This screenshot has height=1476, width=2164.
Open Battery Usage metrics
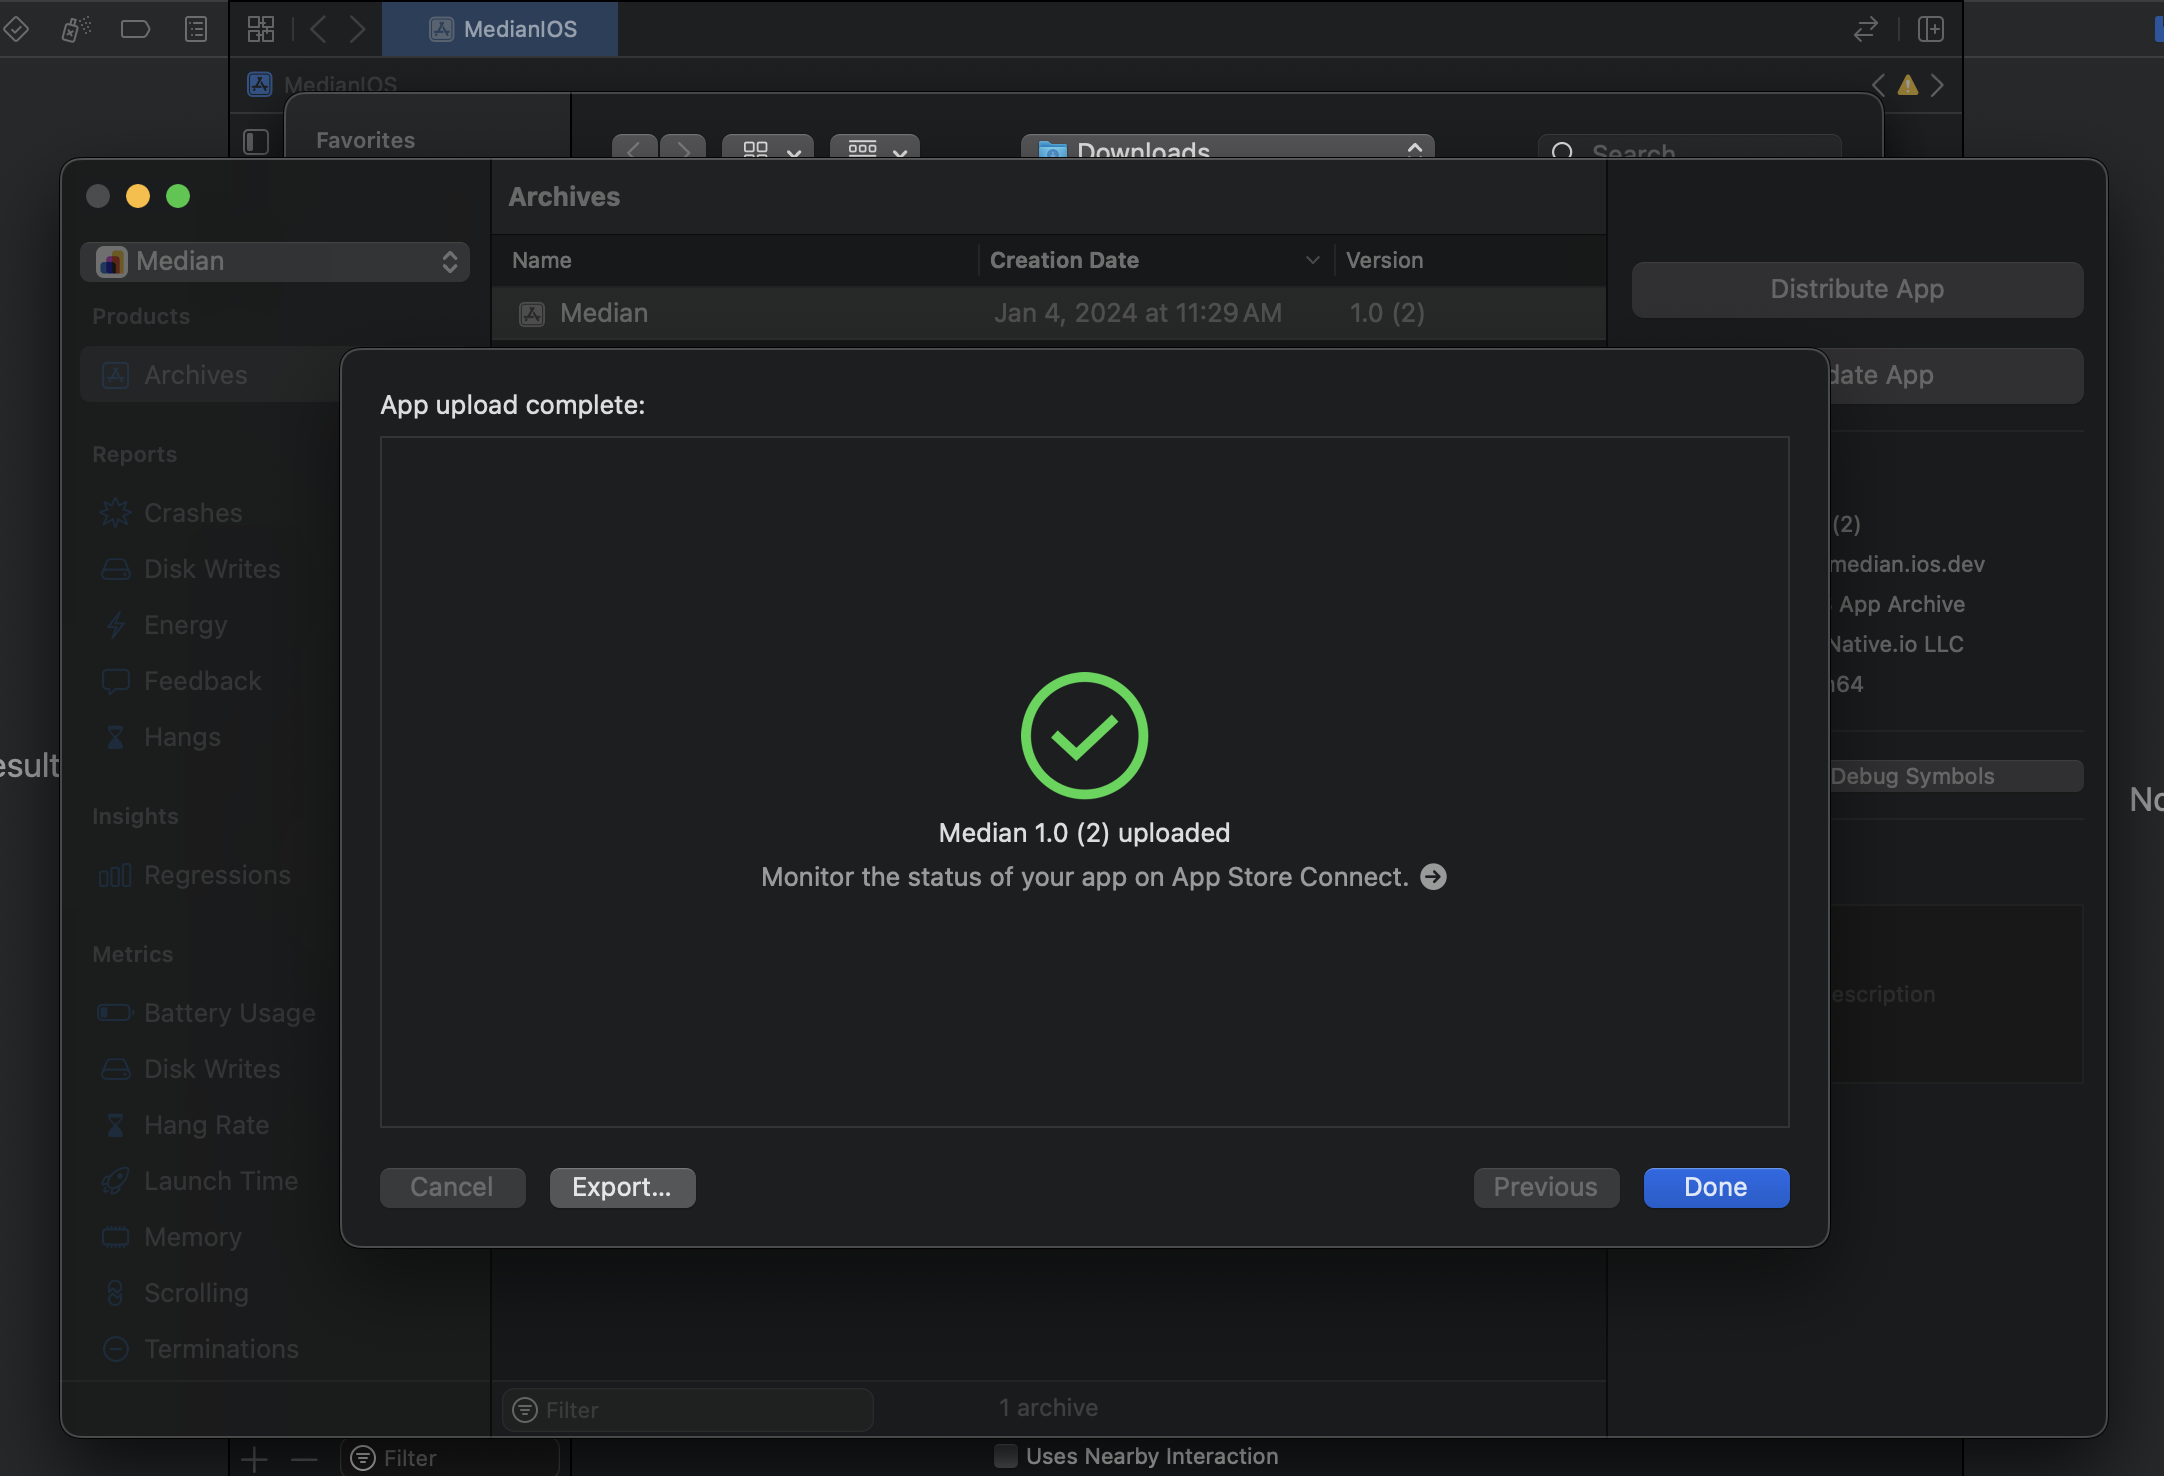[x=230, y=1013]
